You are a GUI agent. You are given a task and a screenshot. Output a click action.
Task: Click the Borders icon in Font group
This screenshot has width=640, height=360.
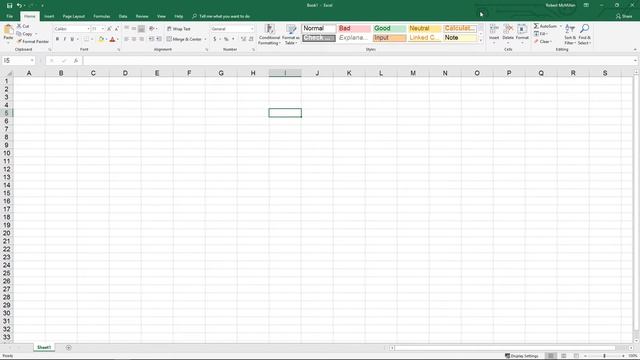point(86,39)
